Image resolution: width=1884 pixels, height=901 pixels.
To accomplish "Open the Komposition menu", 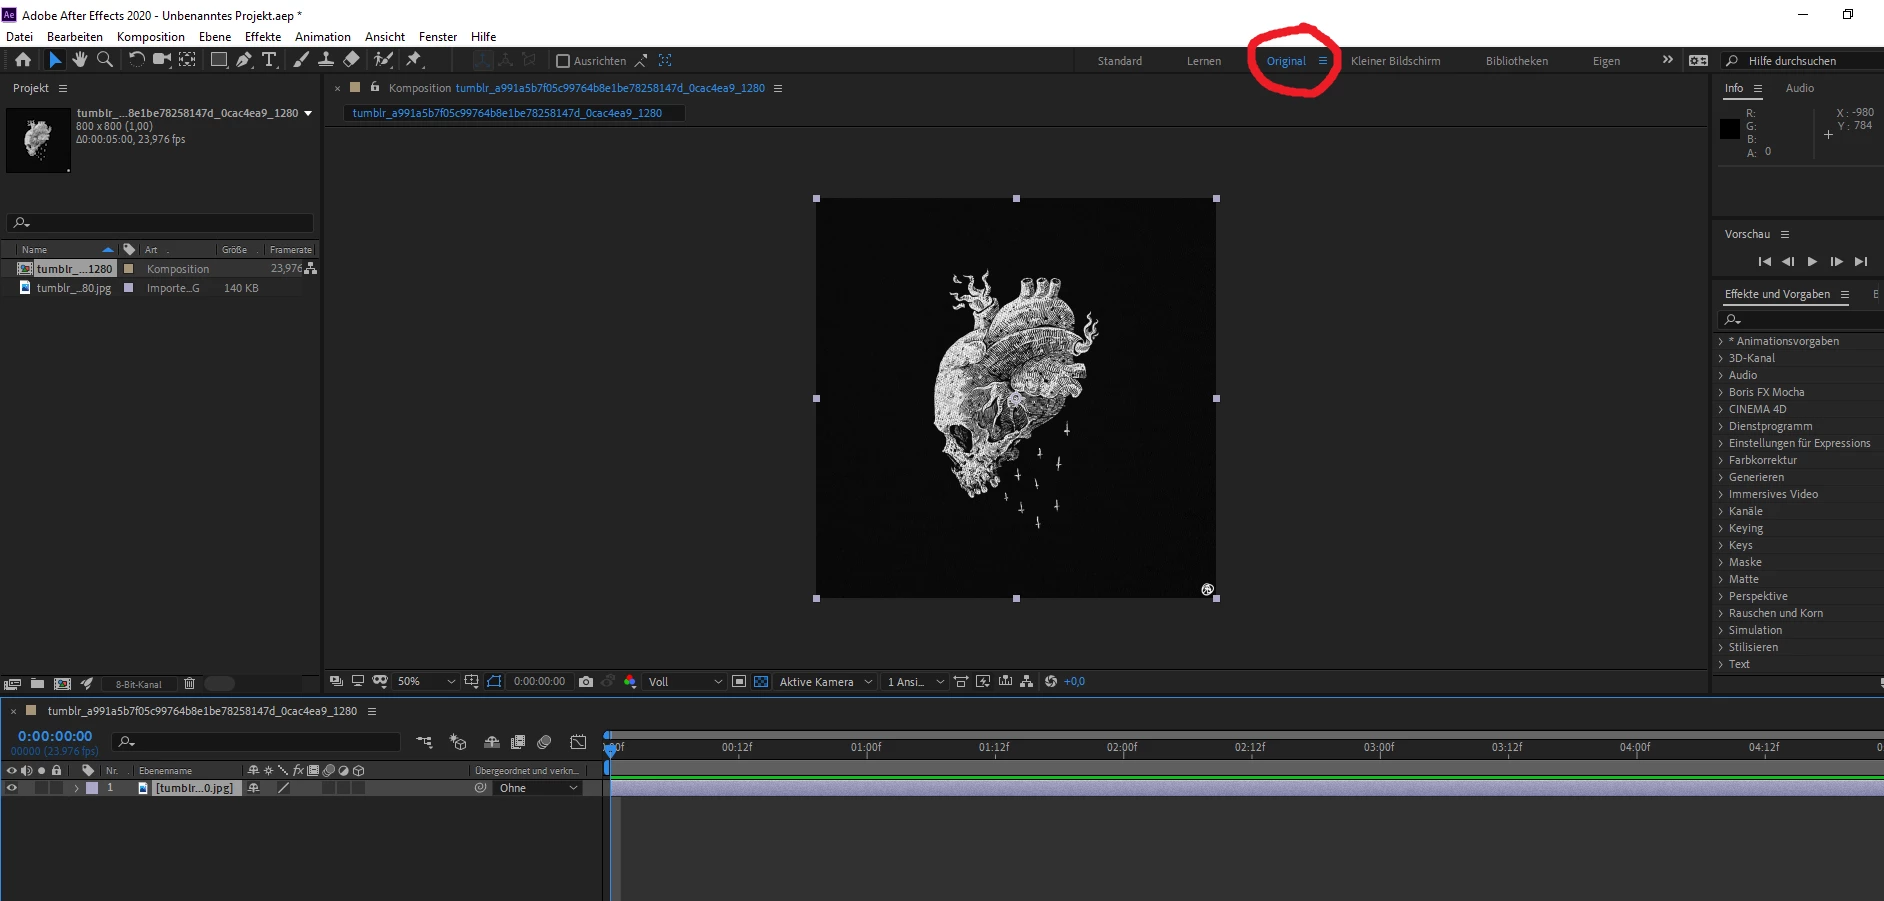I will click(x=151, y=37).
